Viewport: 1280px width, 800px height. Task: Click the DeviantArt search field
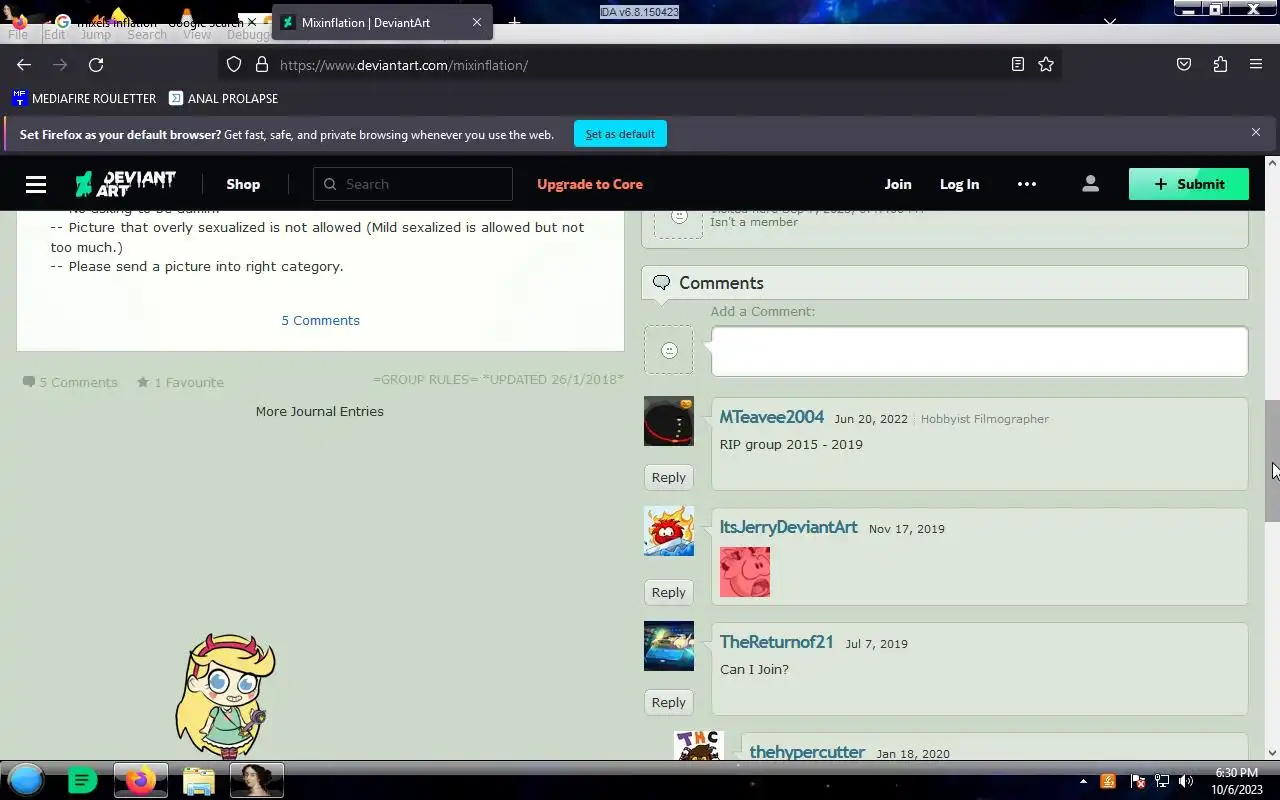413,184
